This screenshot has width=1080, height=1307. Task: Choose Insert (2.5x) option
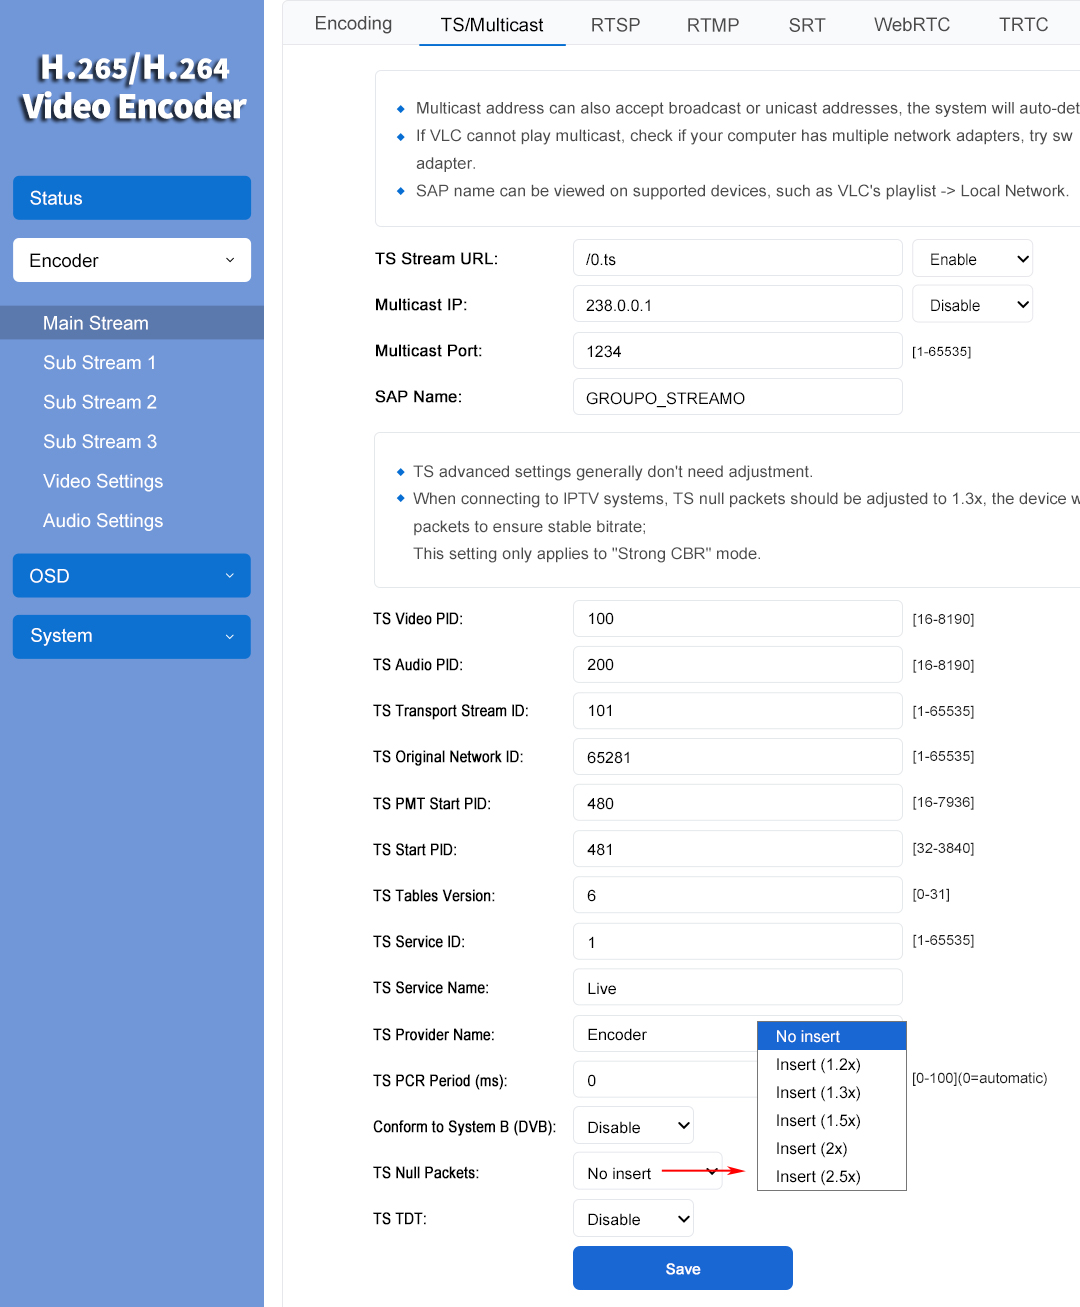tap(832, 1176)
